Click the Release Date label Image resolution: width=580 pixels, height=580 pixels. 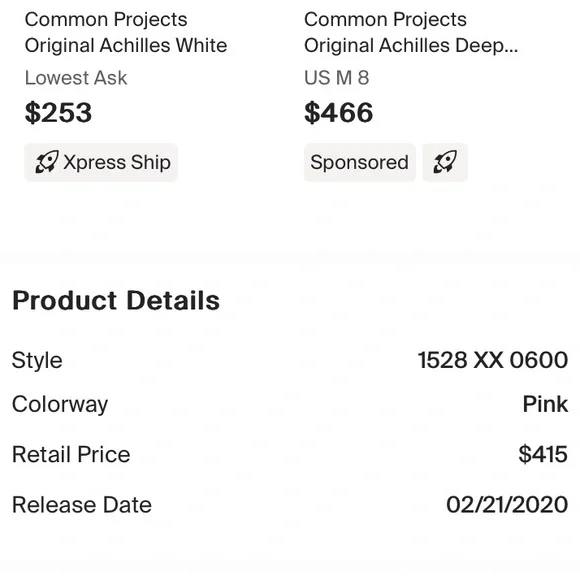(x=82, y=505)
